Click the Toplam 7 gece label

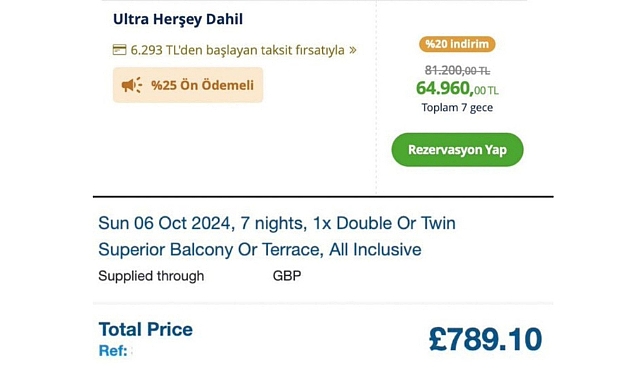pos(457,107)
